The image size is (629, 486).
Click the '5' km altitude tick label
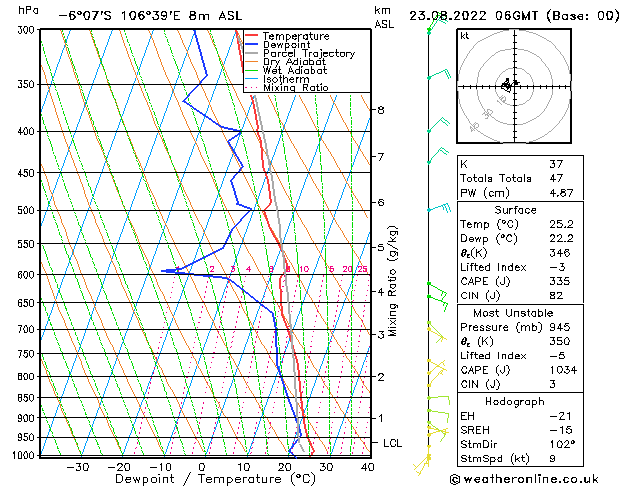pyautogui.click(x=381, y=247)
